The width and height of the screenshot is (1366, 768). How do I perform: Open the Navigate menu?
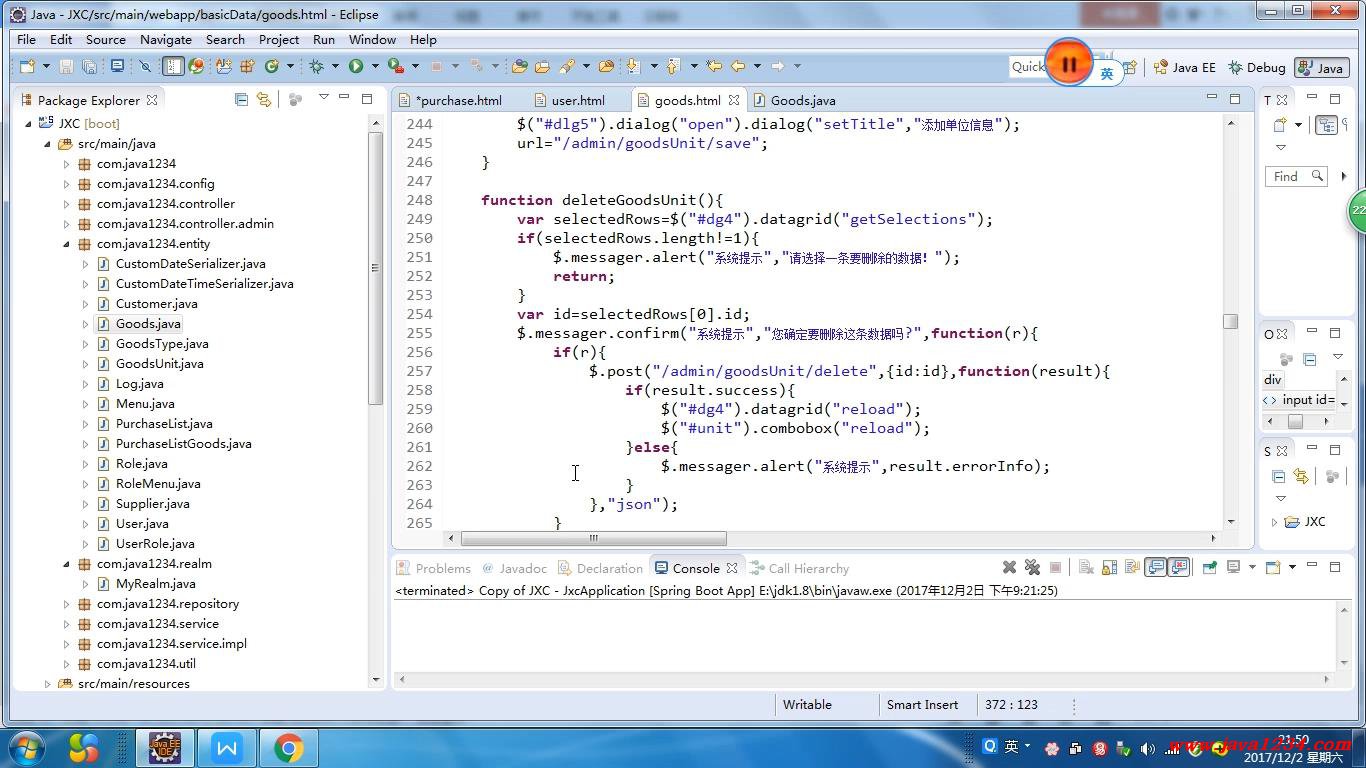tap(166, 39)
